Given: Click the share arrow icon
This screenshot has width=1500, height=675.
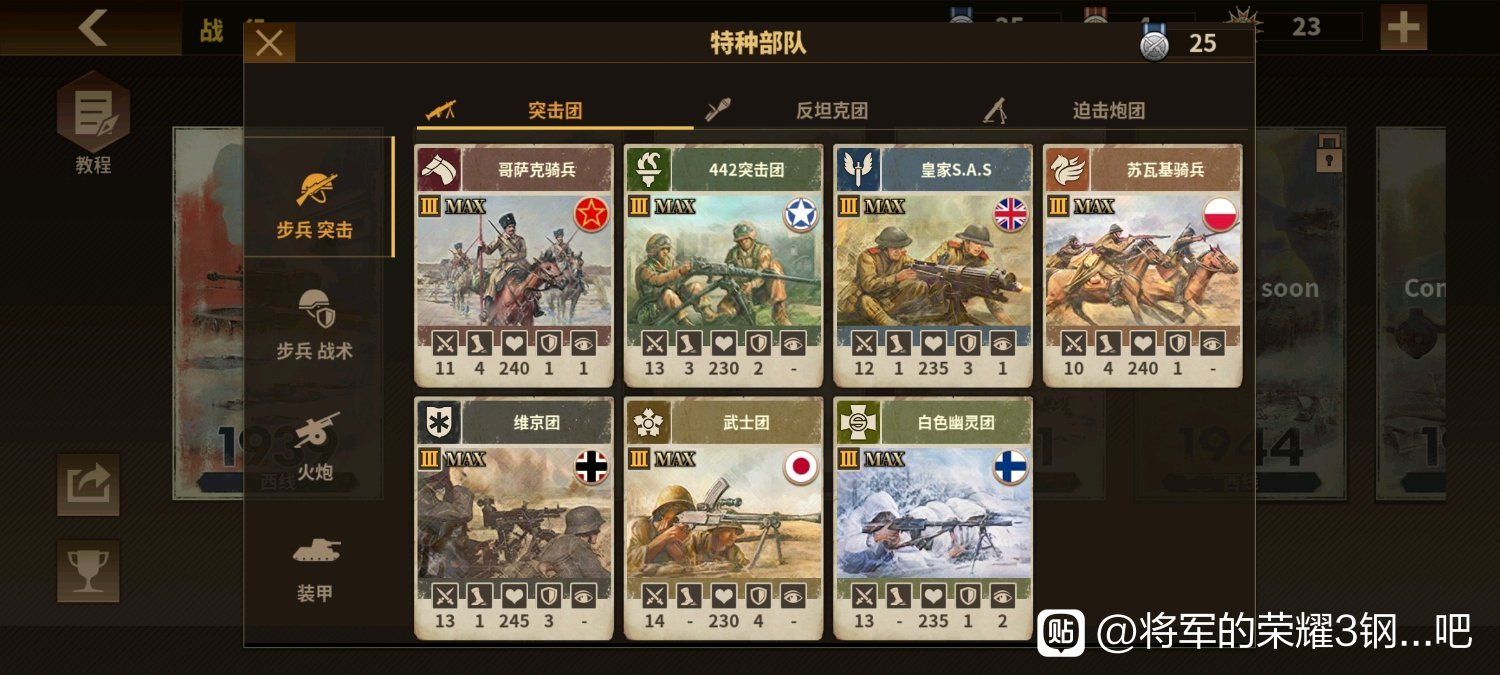Looking at the screenshot, I should click(88, 485).
